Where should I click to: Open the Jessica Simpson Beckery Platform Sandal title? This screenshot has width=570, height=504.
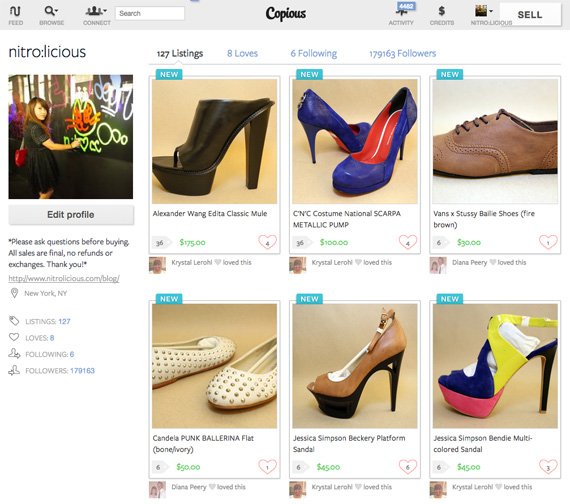pyautogui.click(x=349, y=444)
